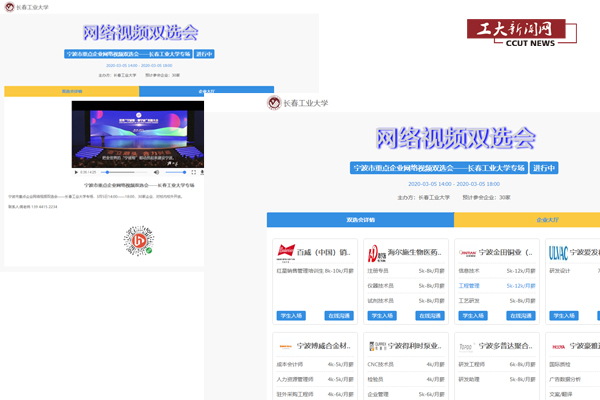Click 在线沟通 on the 海尔施生物医药 card

430,315
